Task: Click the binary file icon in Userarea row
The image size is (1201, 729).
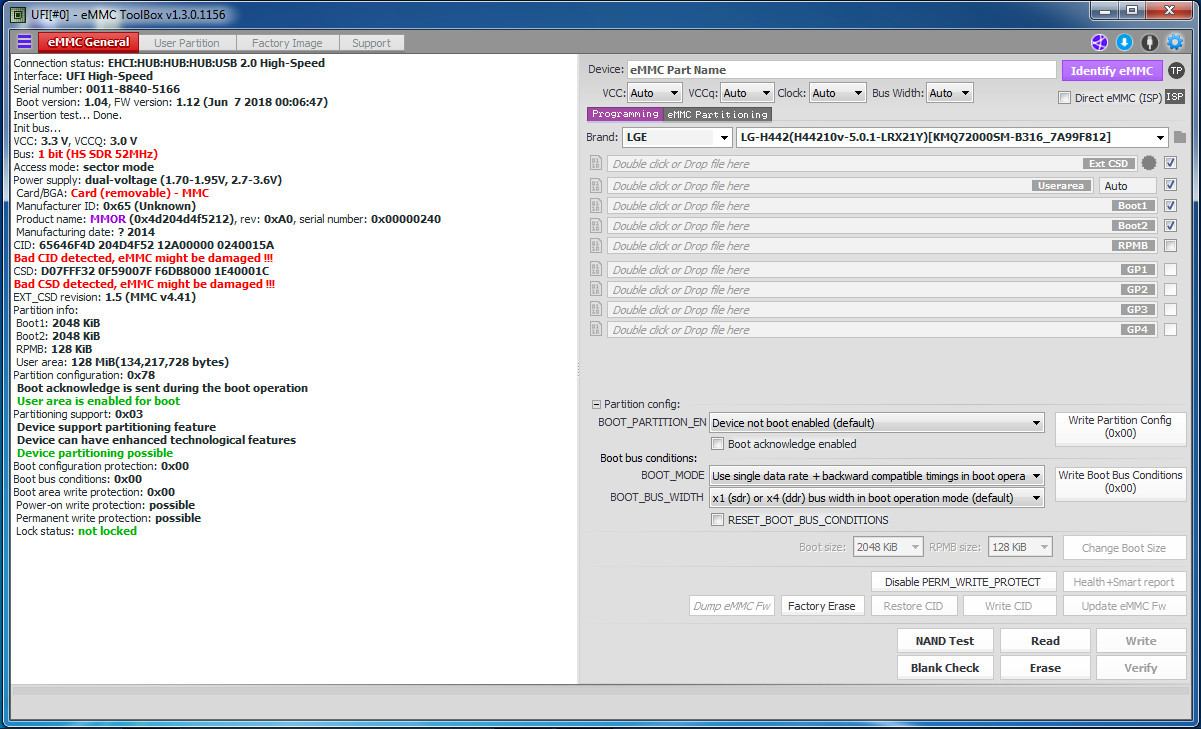Action: (x=596, y=185)
